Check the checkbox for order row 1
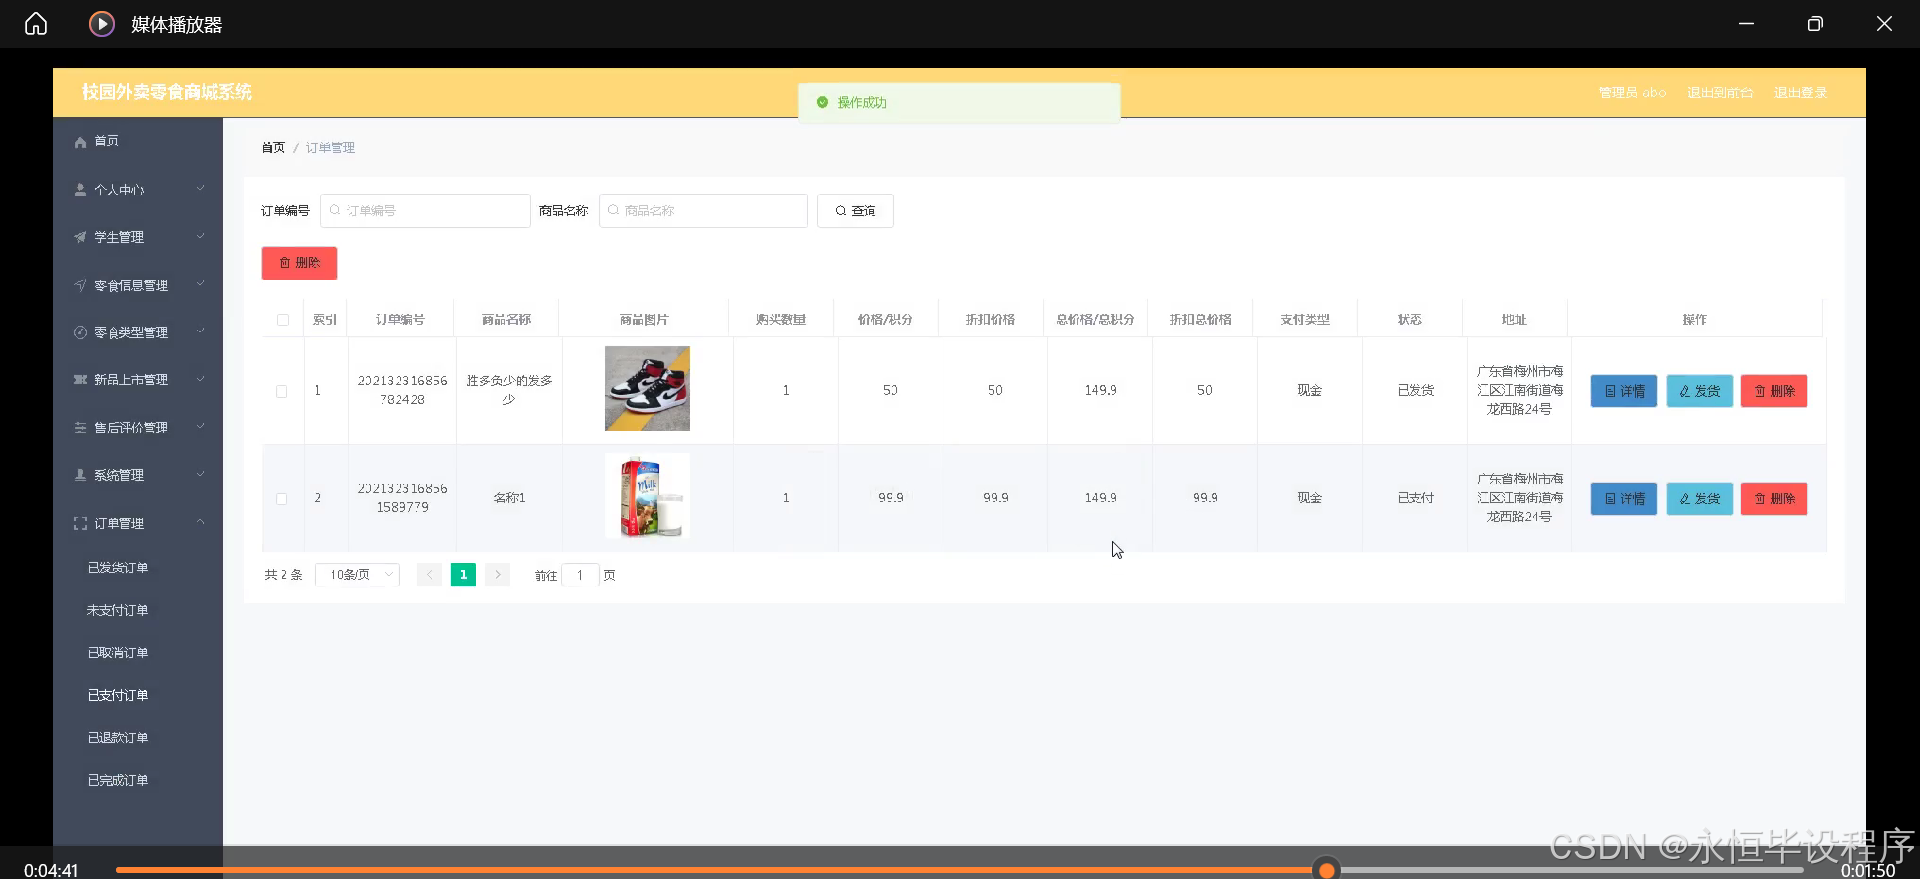1920x879 pixels. pos(282,391)
